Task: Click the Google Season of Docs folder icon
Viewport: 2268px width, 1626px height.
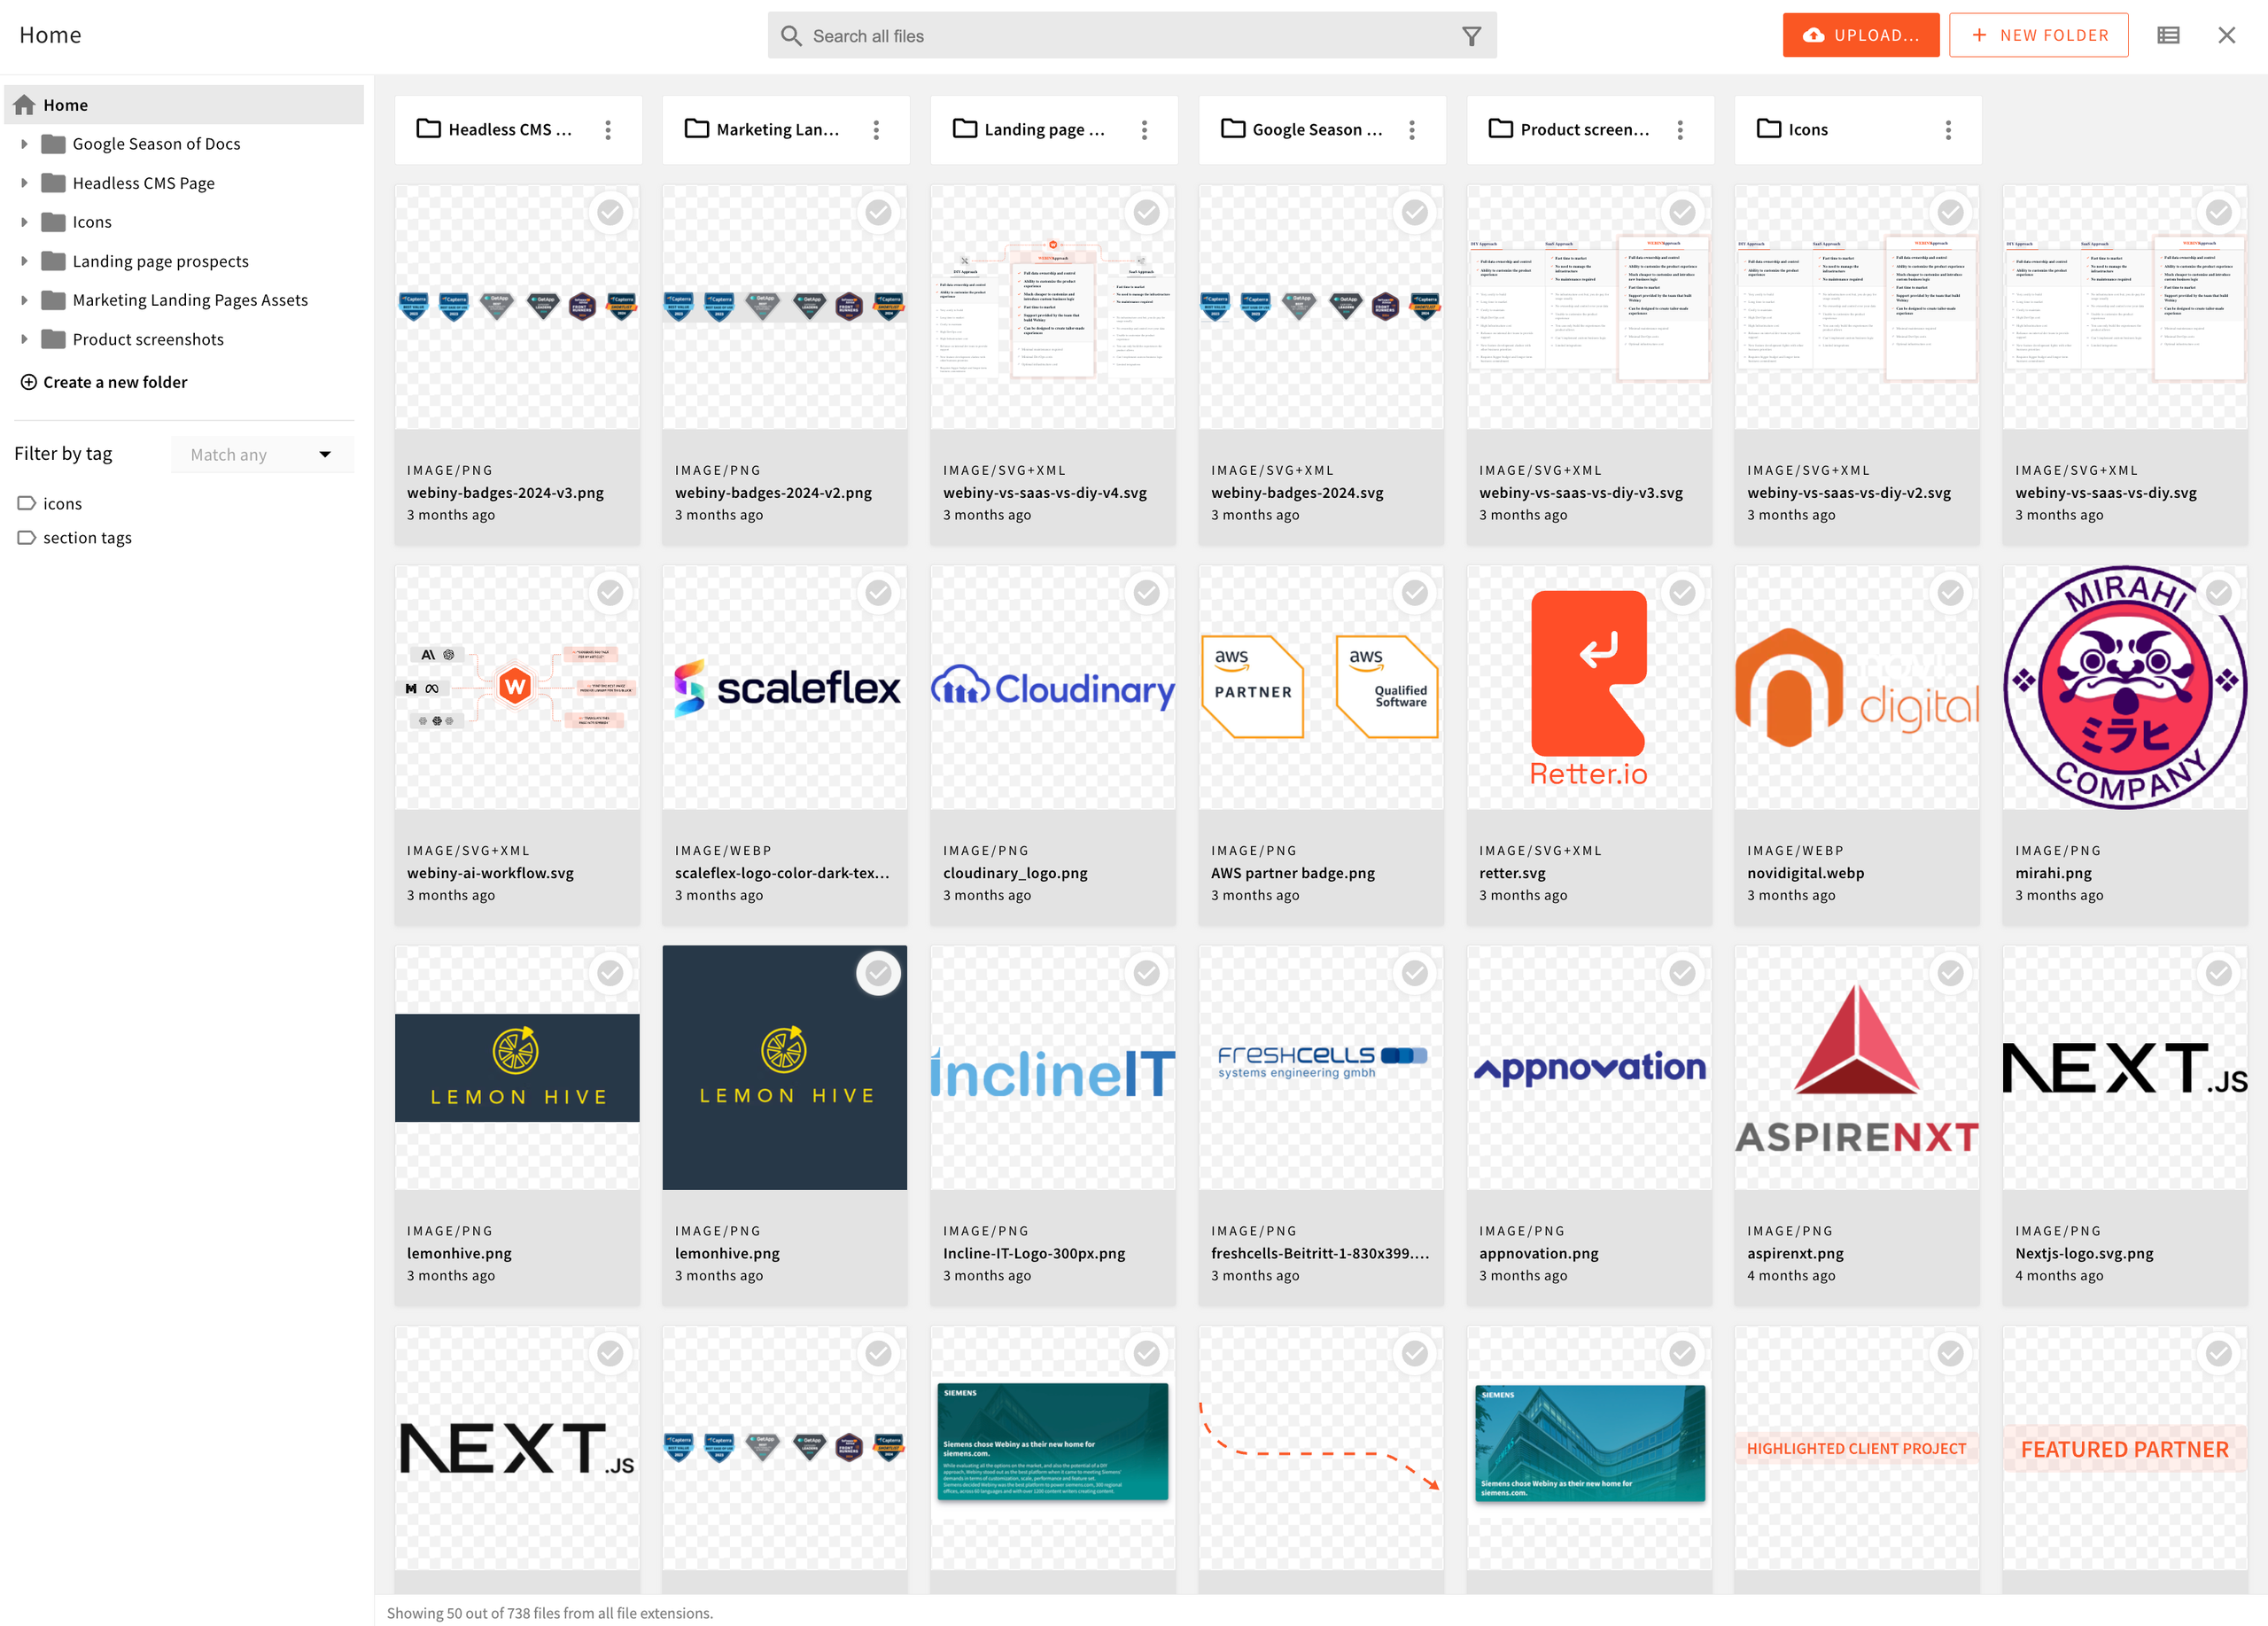Action: click(54, 144)
